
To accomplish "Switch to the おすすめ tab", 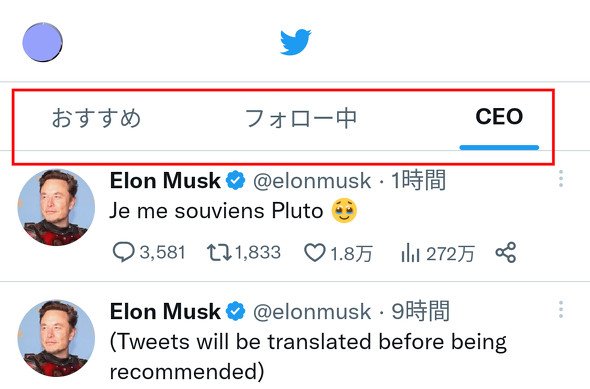I will coord(96,118).
